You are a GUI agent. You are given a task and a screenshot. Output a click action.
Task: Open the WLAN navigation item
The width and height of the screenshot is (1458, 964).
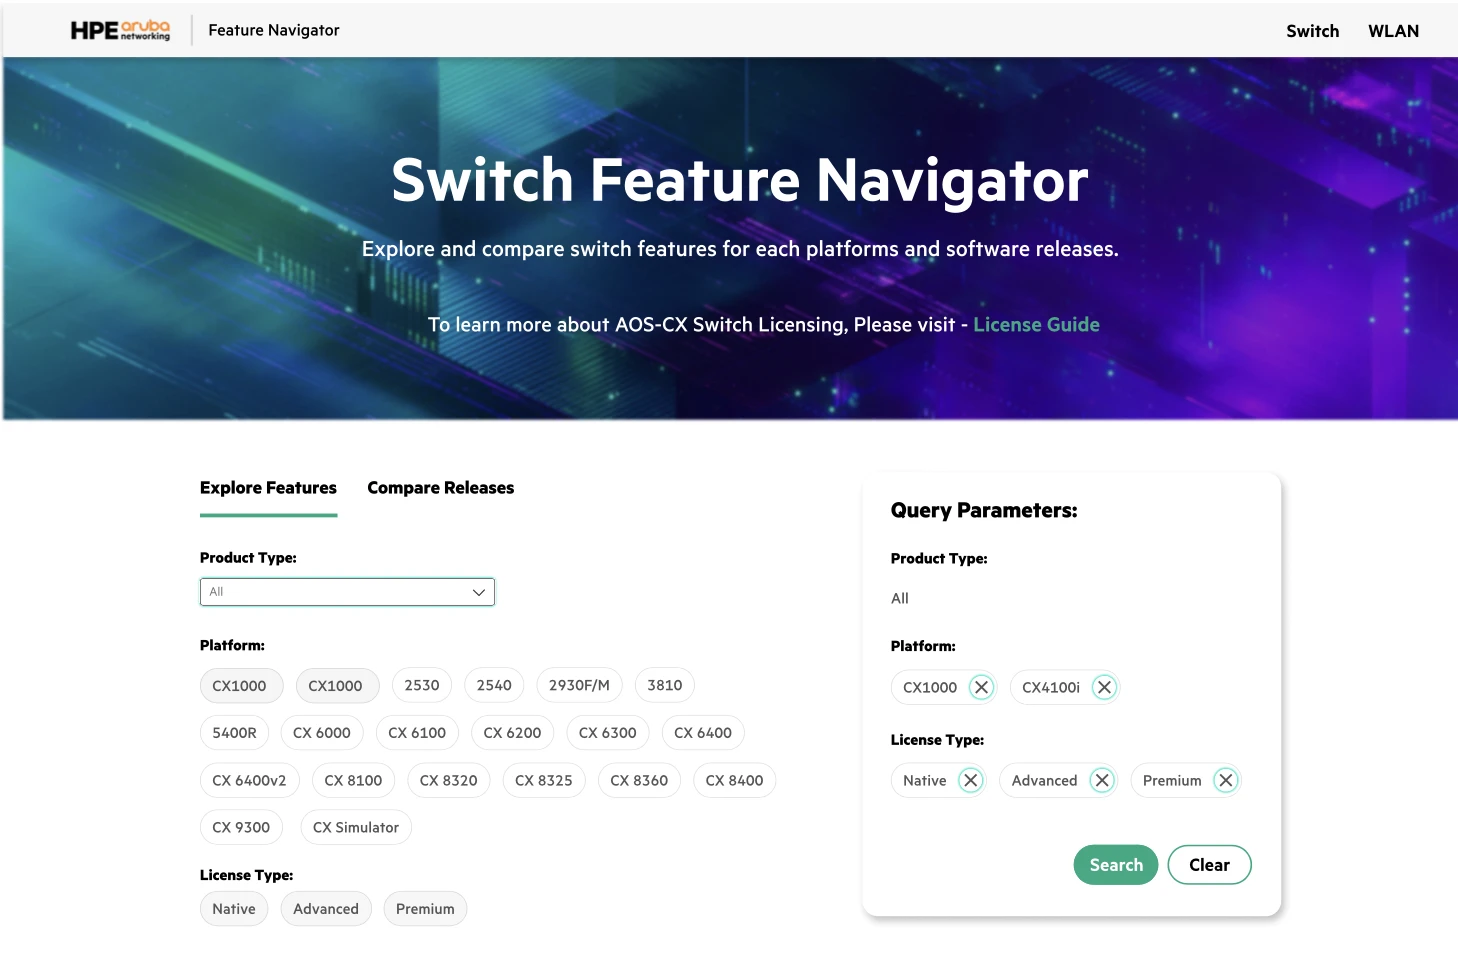(x=1393, y=31)
